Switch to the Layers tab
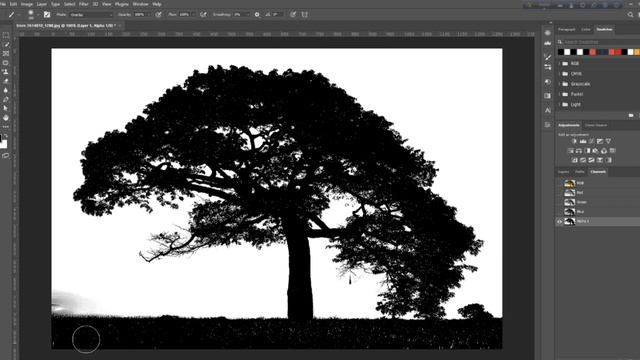Viewport: 640px width, 360px height. tap(563, 172)
